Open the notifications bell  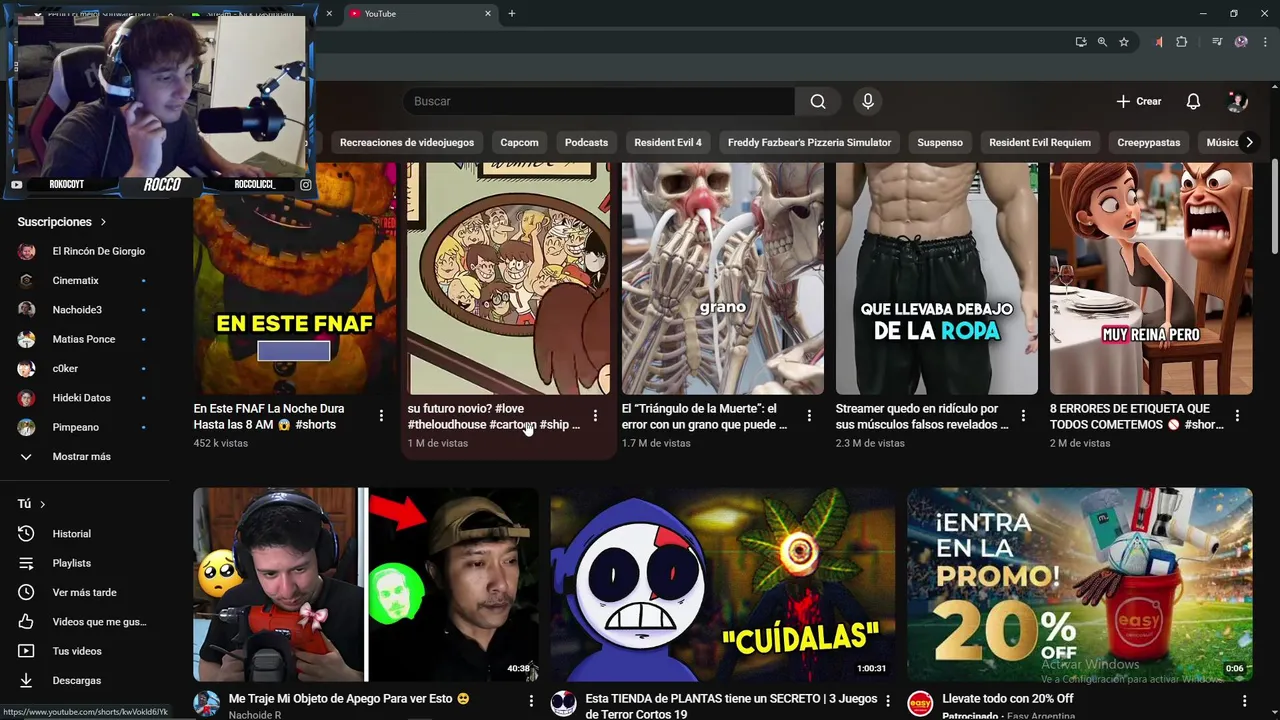click(x=1193, y=101)
